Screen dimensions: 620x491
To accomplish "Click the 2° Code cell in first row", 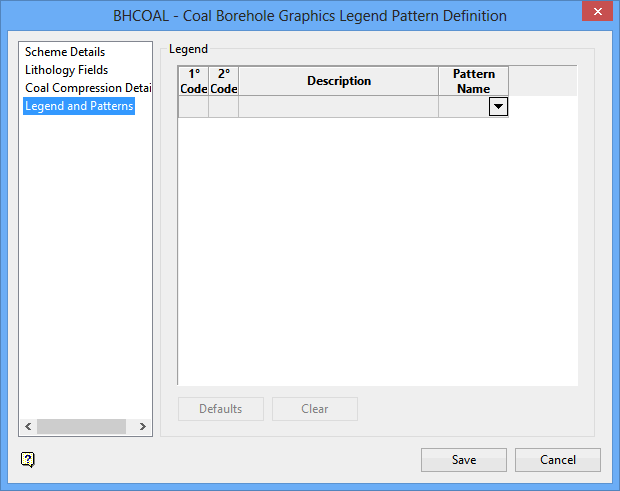I will (x=223, y=107).
